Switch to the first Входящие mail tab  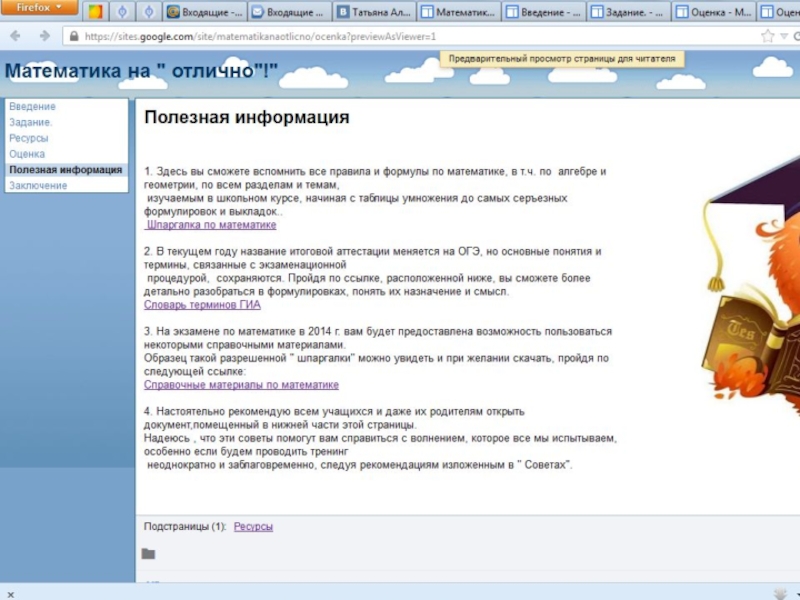tap(204, 13)
